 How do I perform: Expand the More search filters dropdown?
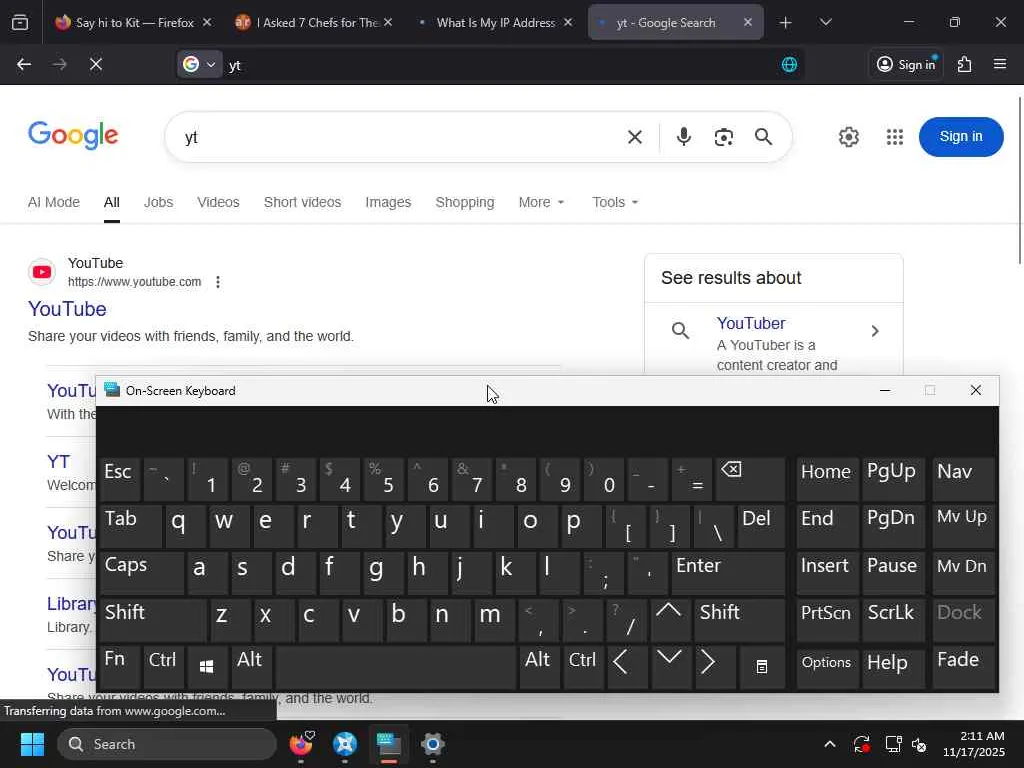click(x=541, y=202)
